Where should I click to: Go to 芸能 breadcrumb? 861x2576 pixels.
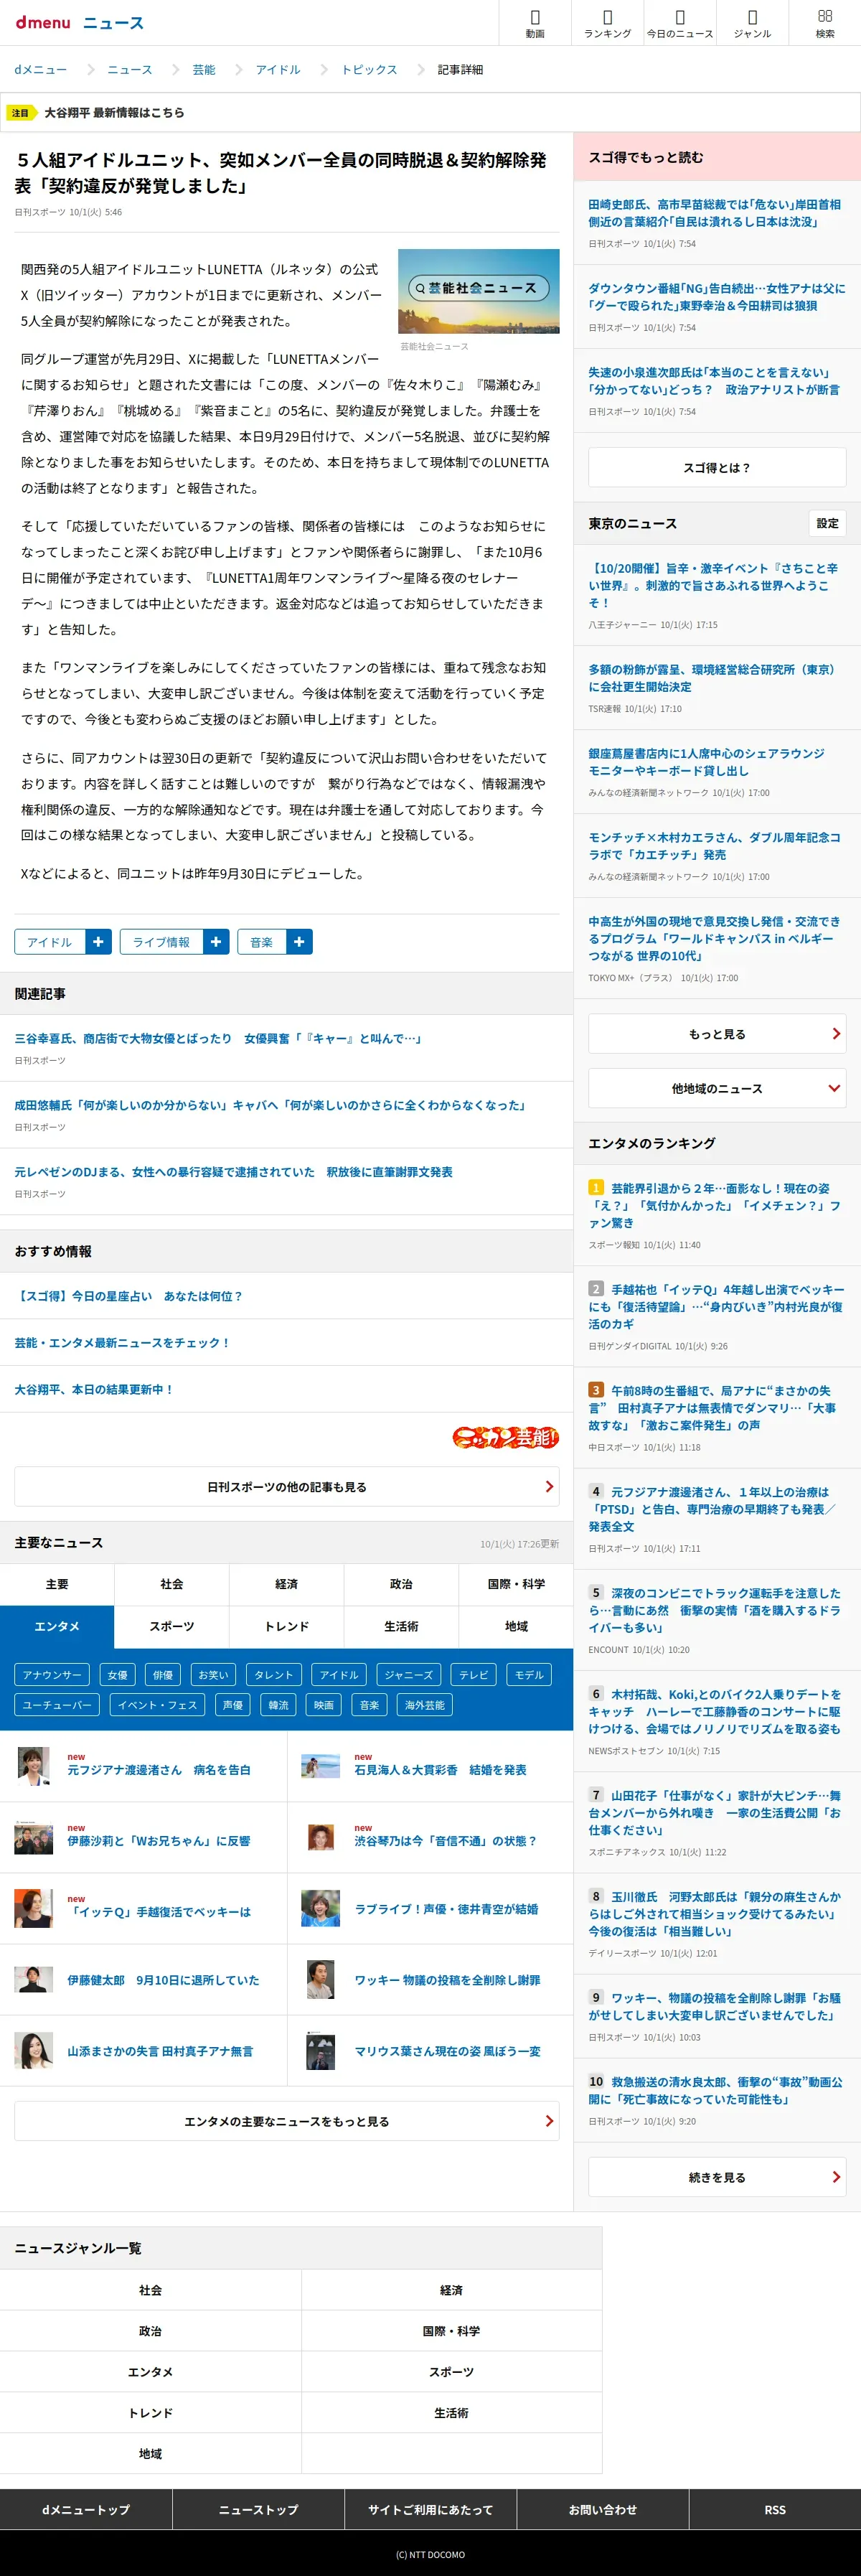click(204, 70)
